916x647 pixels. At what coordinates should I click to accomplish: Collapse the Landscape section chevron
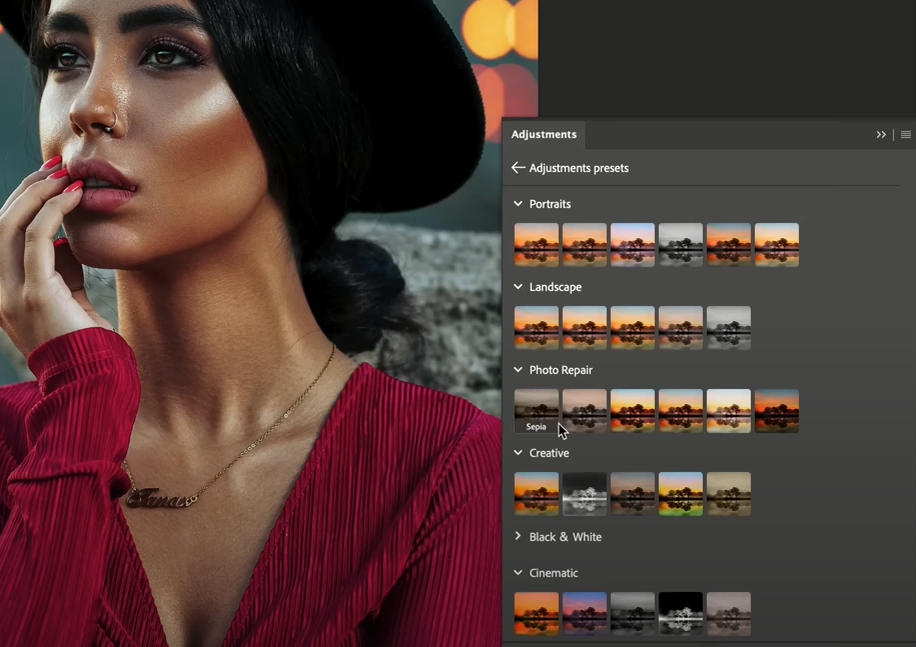click(x=518, y=287)
